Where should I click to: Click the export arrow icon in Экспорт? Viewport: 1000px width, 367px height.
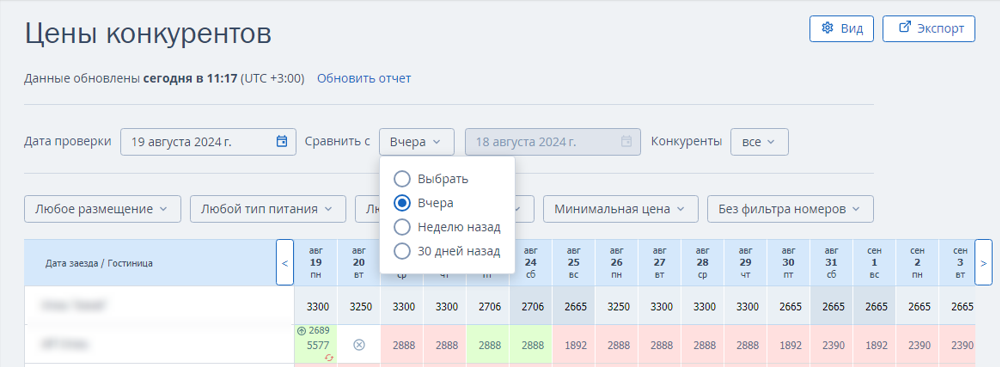pos(904,27)
